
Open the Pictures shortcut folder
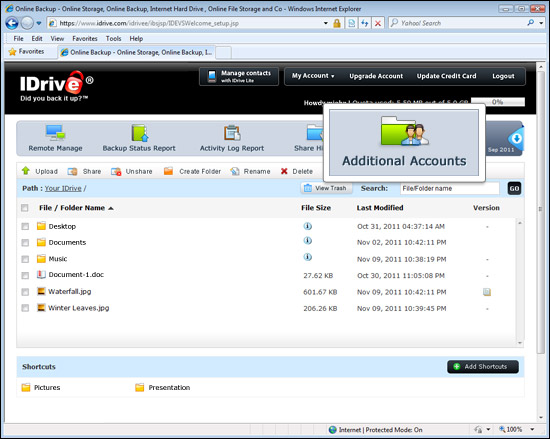tap(41, 387)
